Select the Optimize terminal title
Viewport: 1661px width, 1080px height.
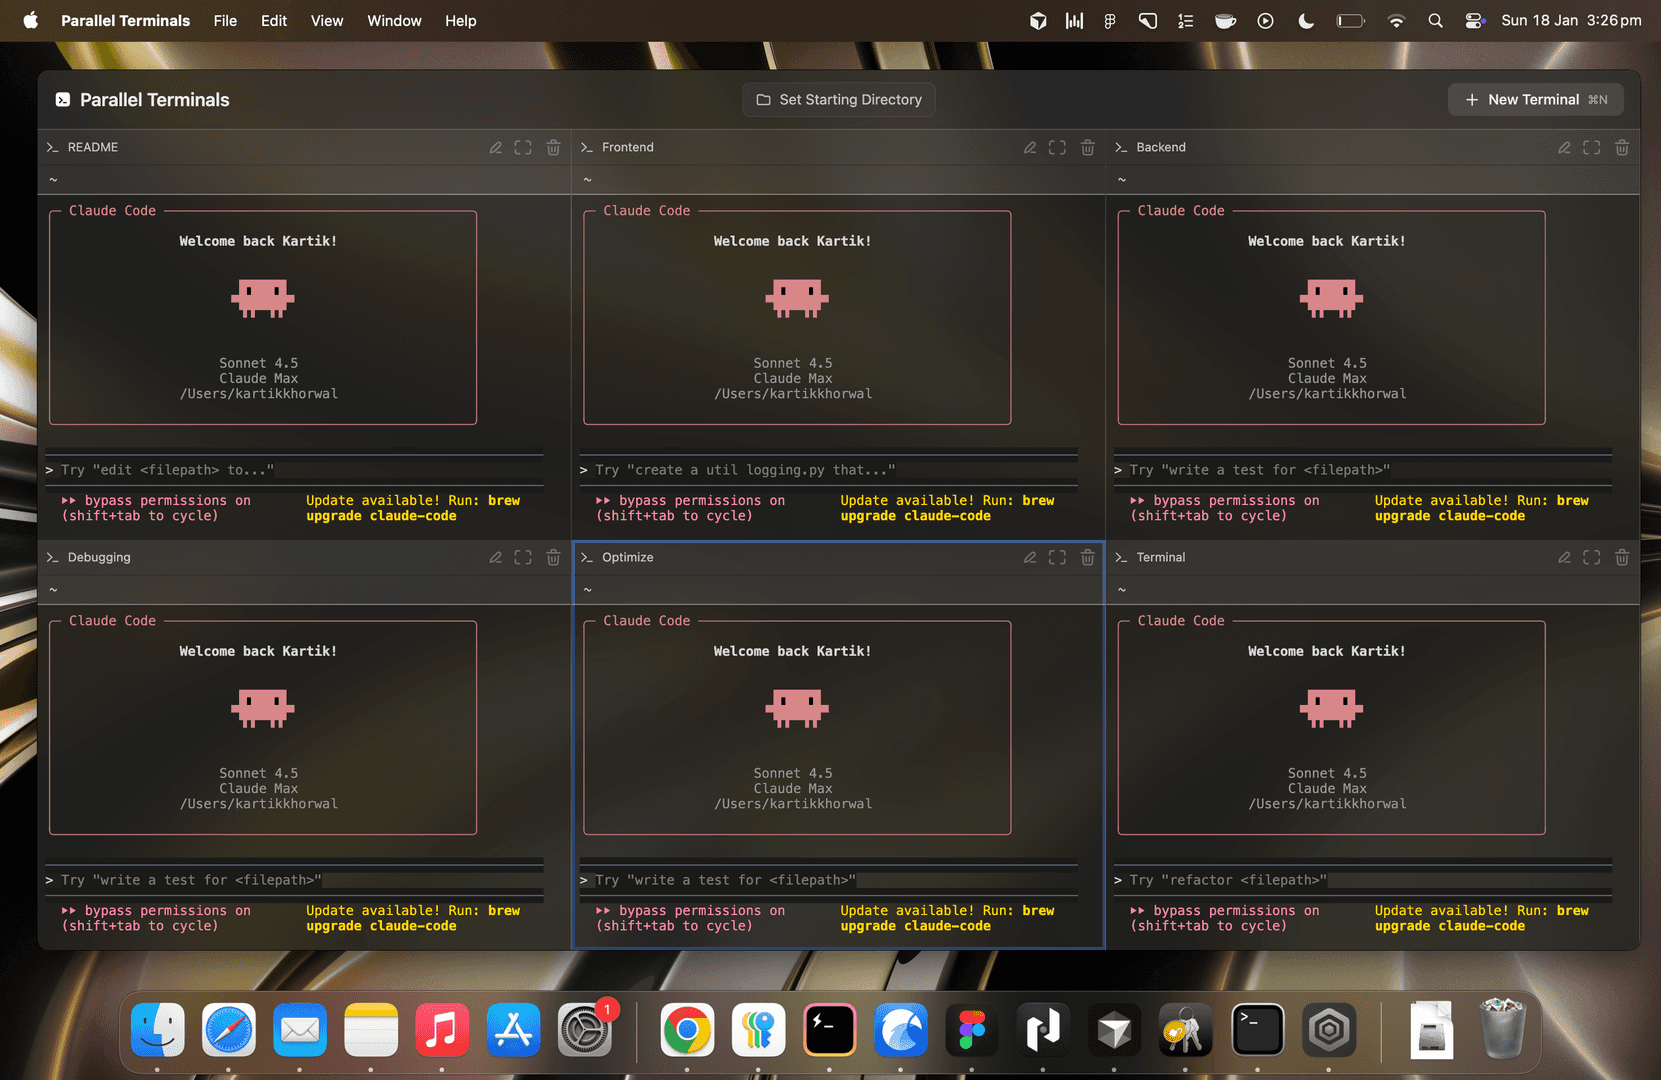point(627,558)
